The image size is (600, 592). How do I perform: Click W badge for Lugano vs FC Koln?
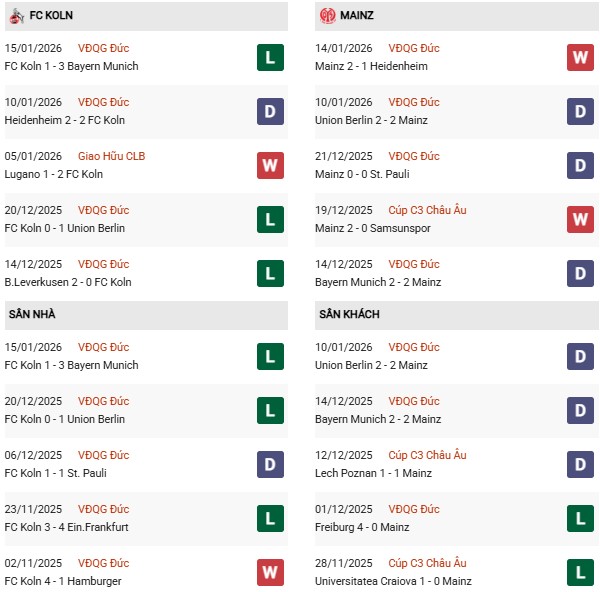click(270, 165)
